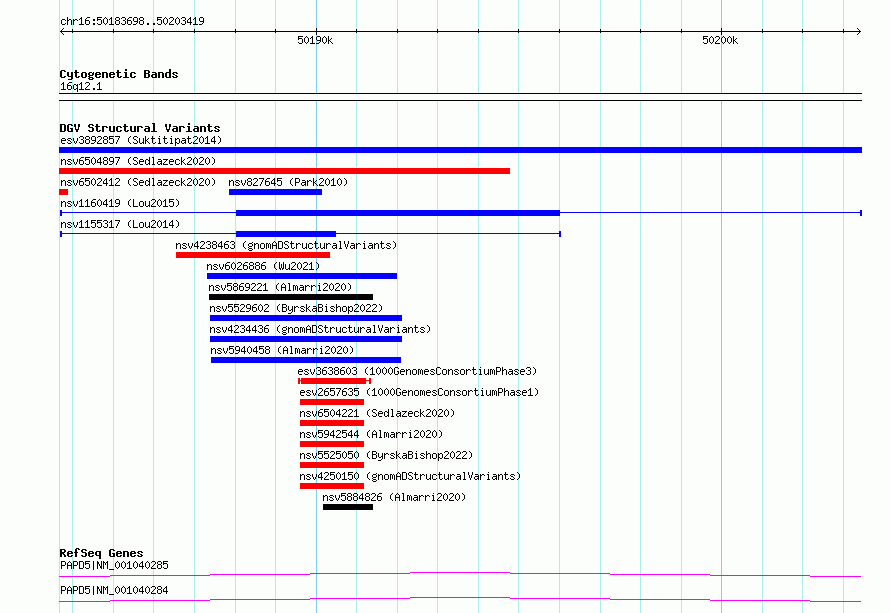Viewport: 890px width, 613px height.
Task: Click red nsv5942544 variant bar
Action: pyautogui.click(x=332, y=444)
